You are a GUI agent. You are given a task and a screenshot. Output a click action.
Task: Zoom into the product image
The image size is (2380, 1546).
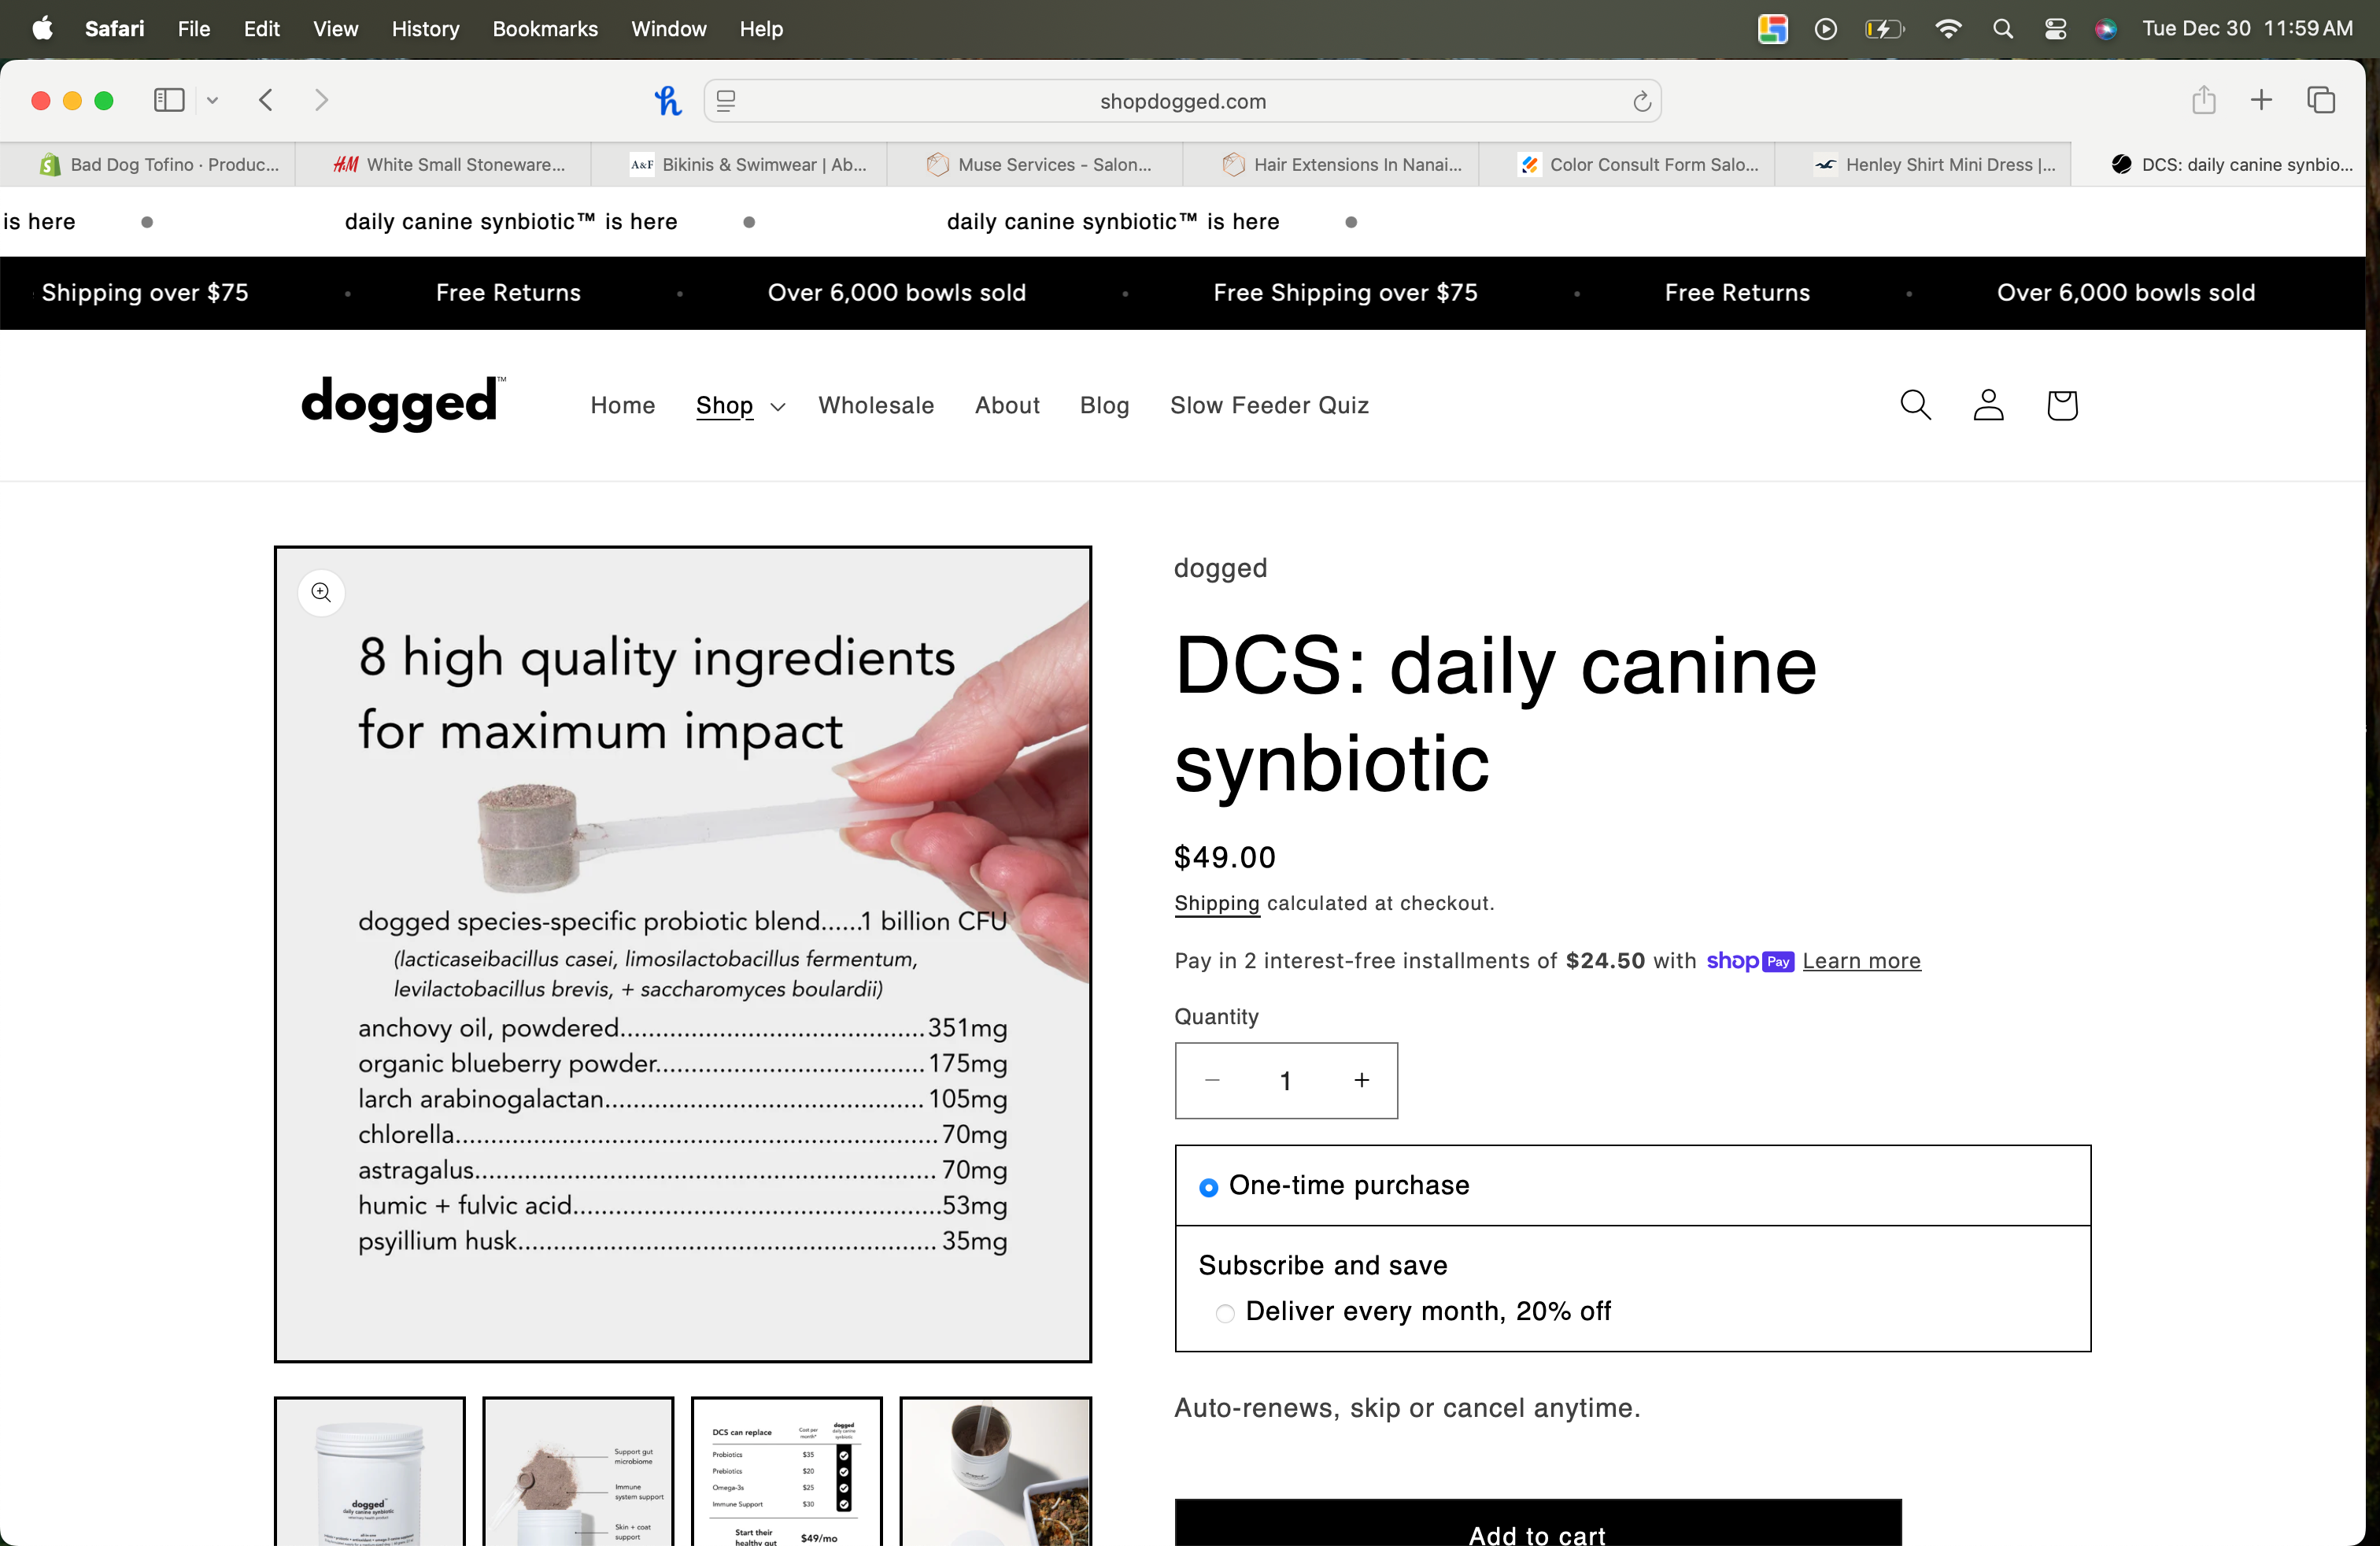(x=321, y=592)
